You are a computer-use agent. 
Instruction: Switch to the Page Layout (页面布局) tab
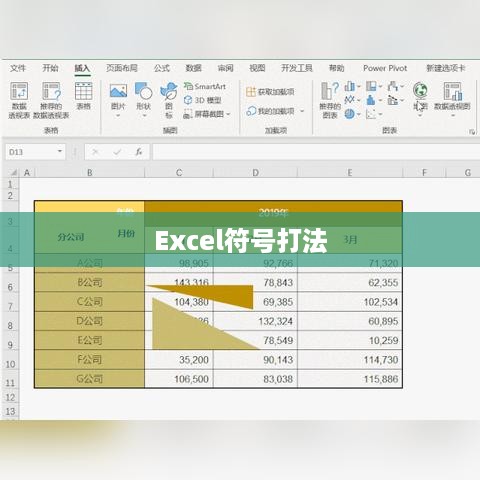tap(122, 68)
